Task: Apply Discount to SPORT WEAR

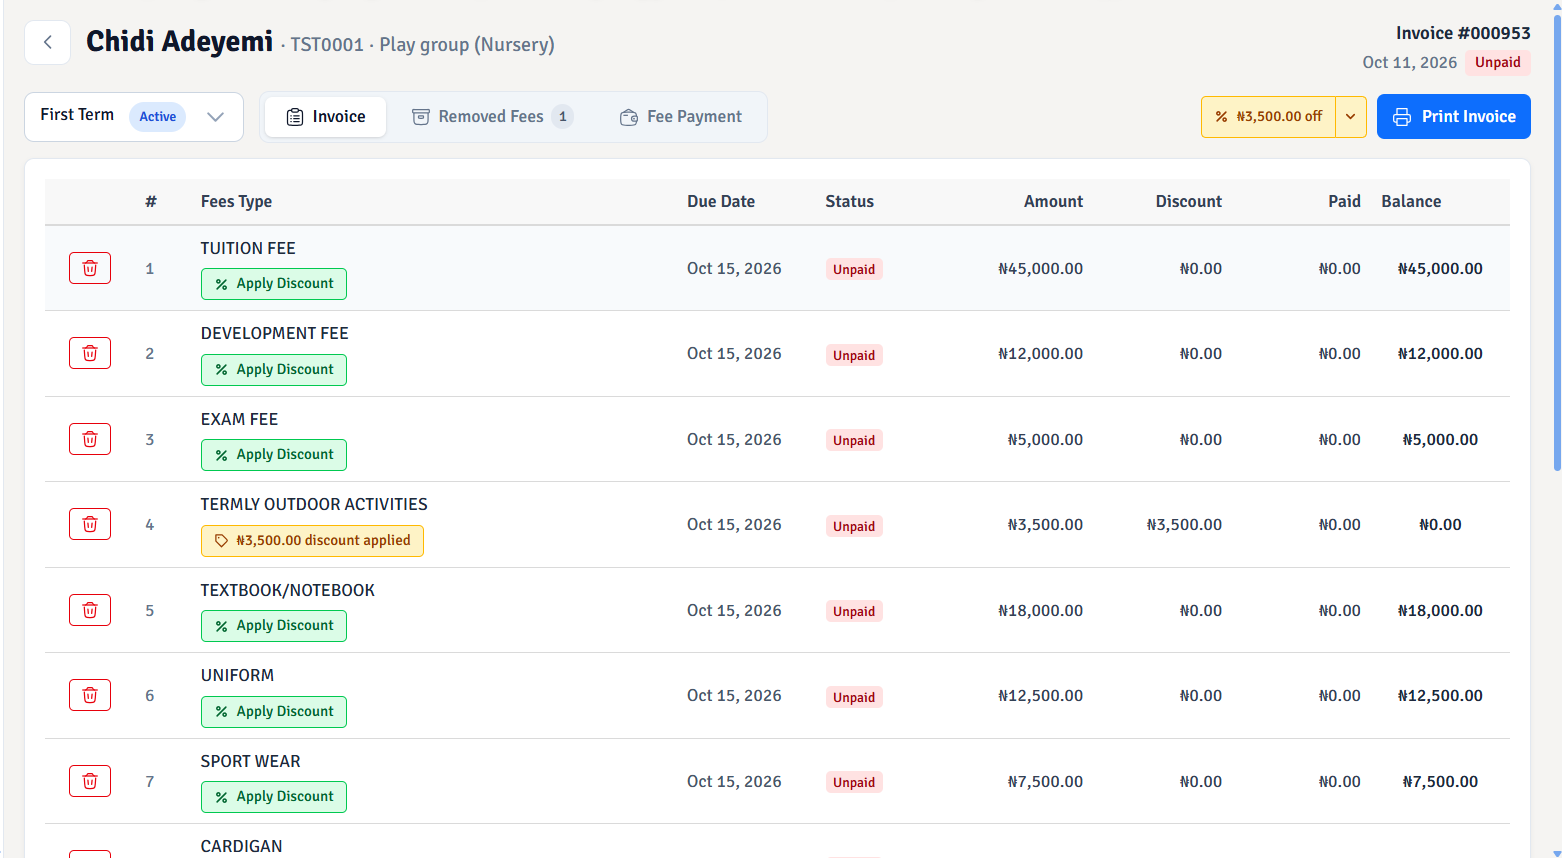Action: click(274, 797)
